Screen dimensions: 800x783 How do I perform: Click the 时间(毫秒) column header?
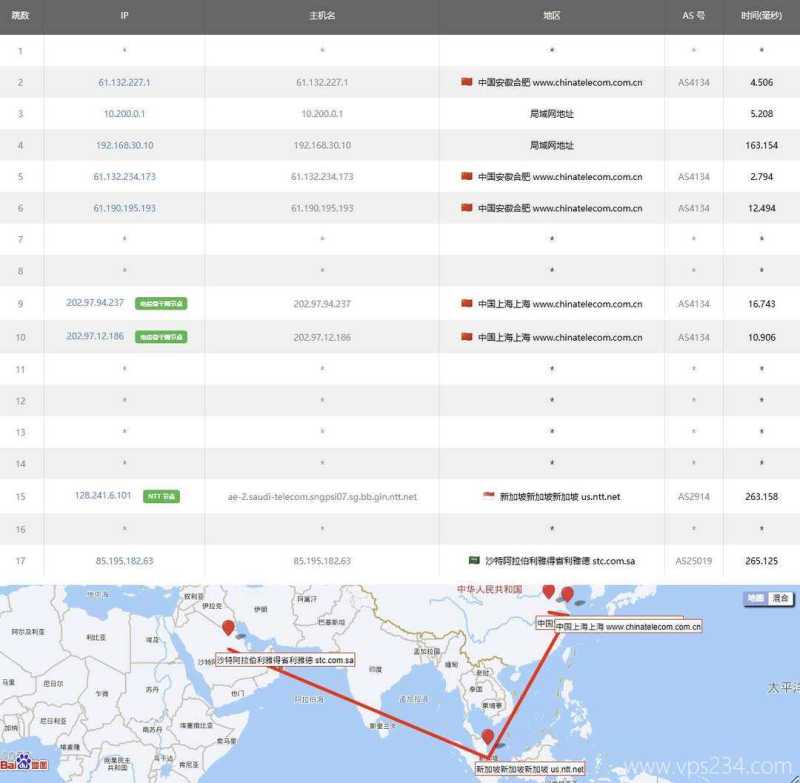click(761, 16)
